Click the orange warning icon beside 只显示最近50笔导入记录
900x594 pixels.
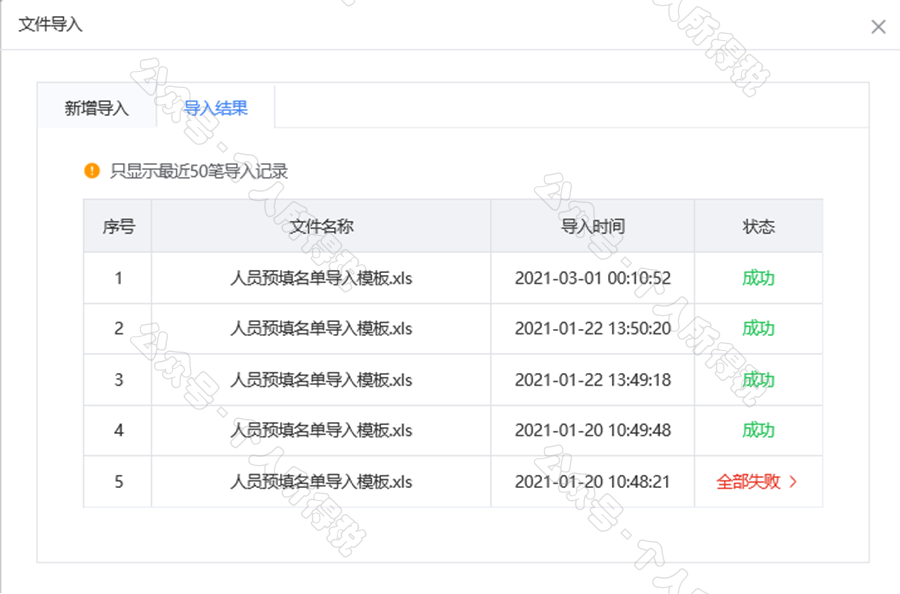pos(92,170)
